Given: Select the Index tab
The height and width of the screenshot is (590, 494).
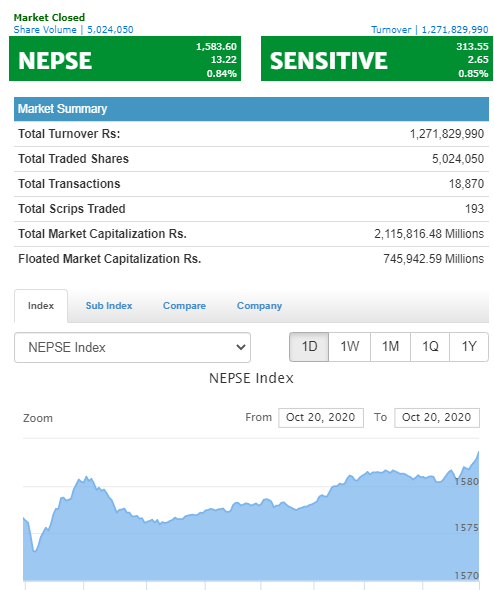Looking at the screenshot, I should click(41, 306).
